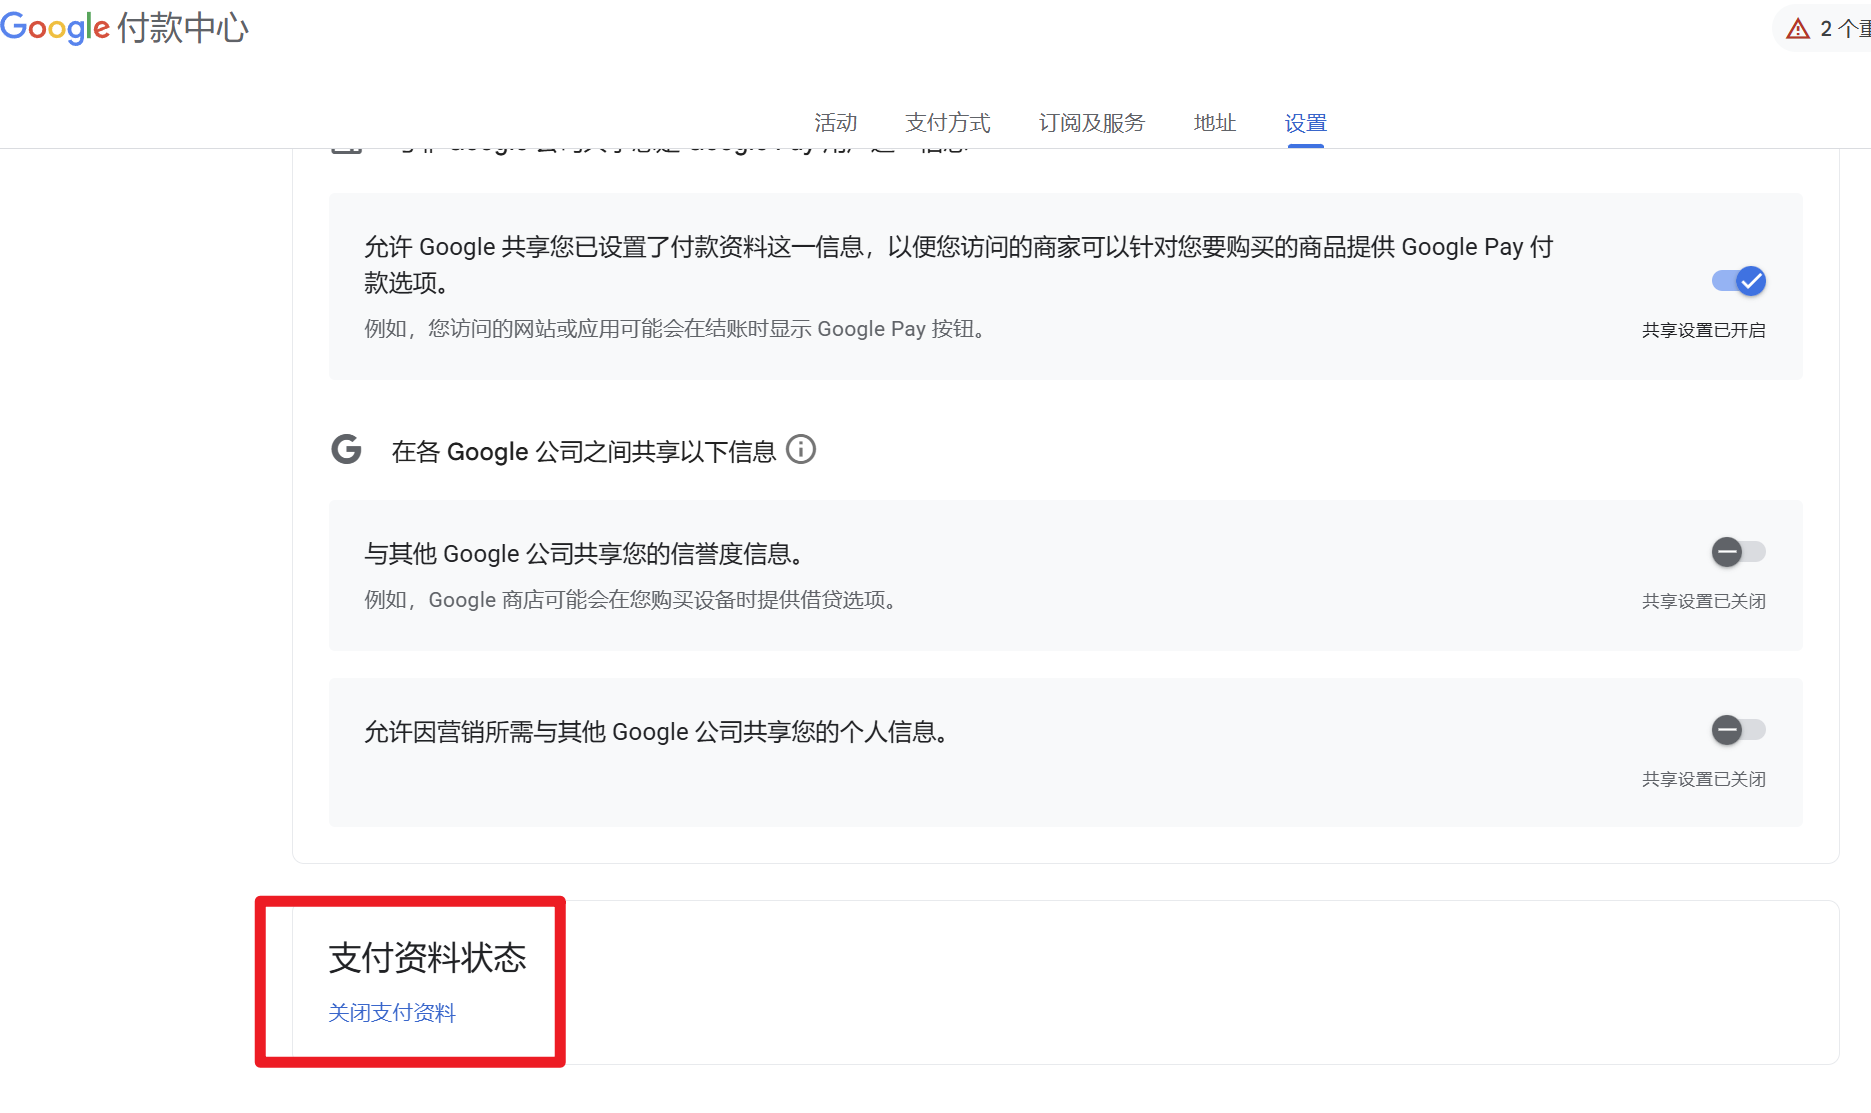Click the example text about Google 商店借贷选项
The image size is (1871, 1113).
pos(631,600)
